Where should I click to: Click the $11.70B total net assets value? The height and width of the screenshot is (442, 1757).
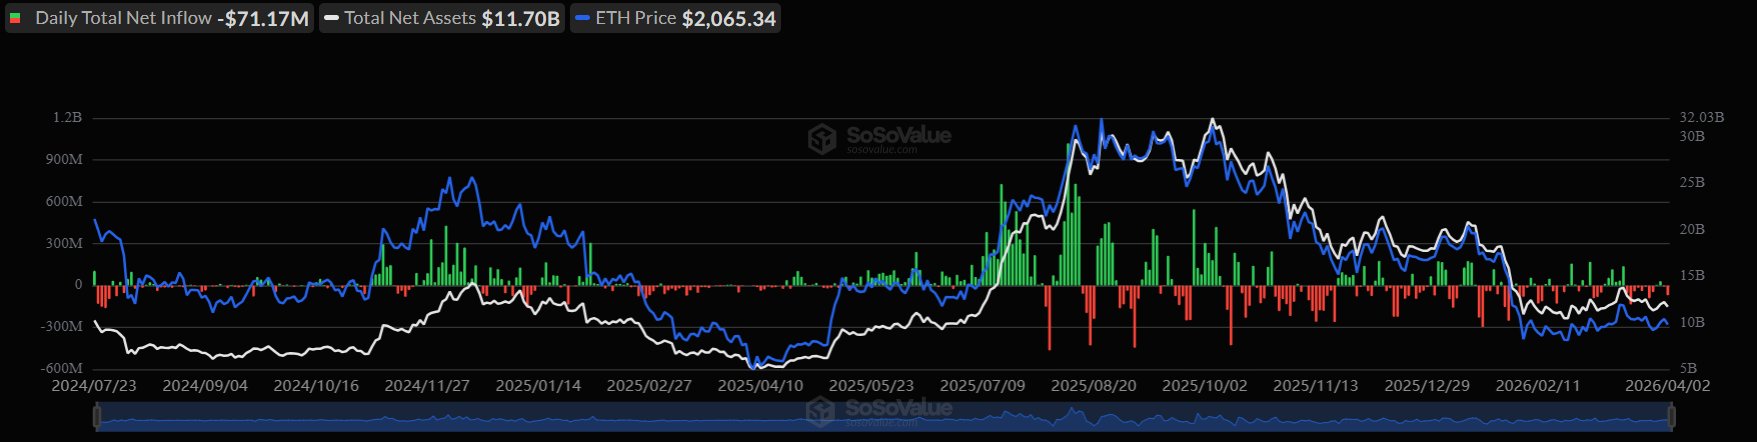[x=520, y=19]
